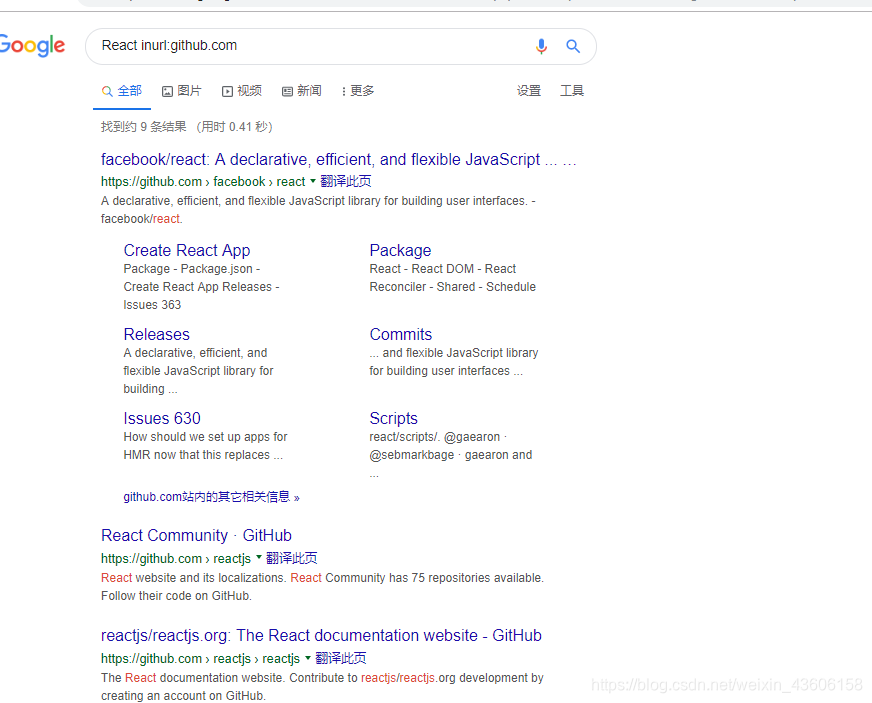
Task: Open the facebook/react result title
Action: pos(338,160)
